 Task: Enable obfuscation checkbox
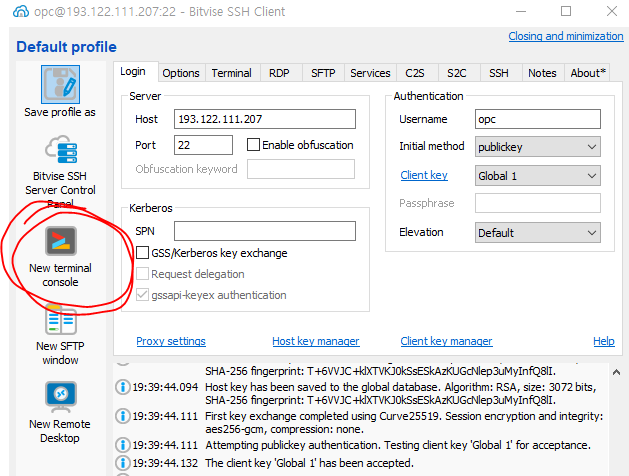(x=253, y=145)
